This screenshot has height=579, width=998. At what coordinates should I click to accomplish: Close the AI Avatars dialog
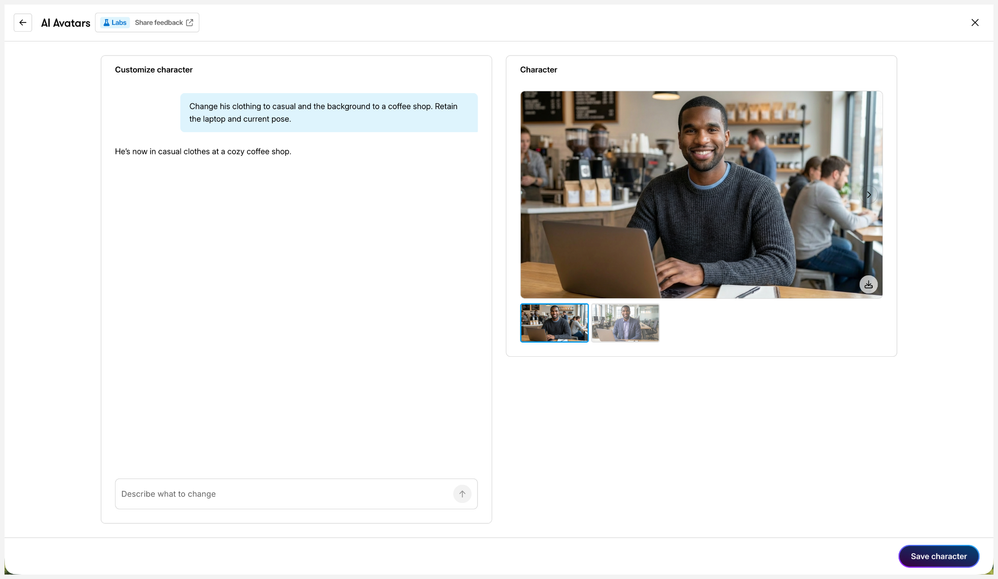coord(975,23)
